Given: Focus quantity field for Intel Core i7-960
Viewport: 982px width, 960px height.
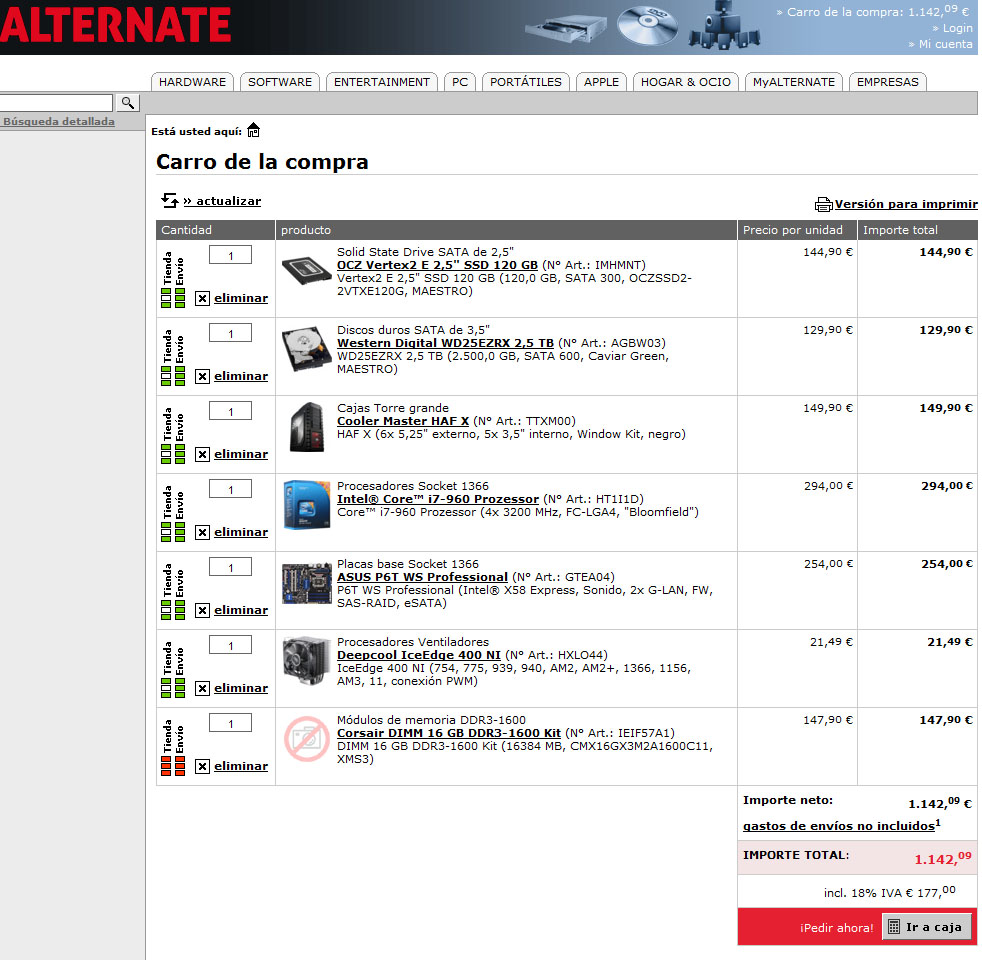Looking at the screenshot, I should (230, 489).
